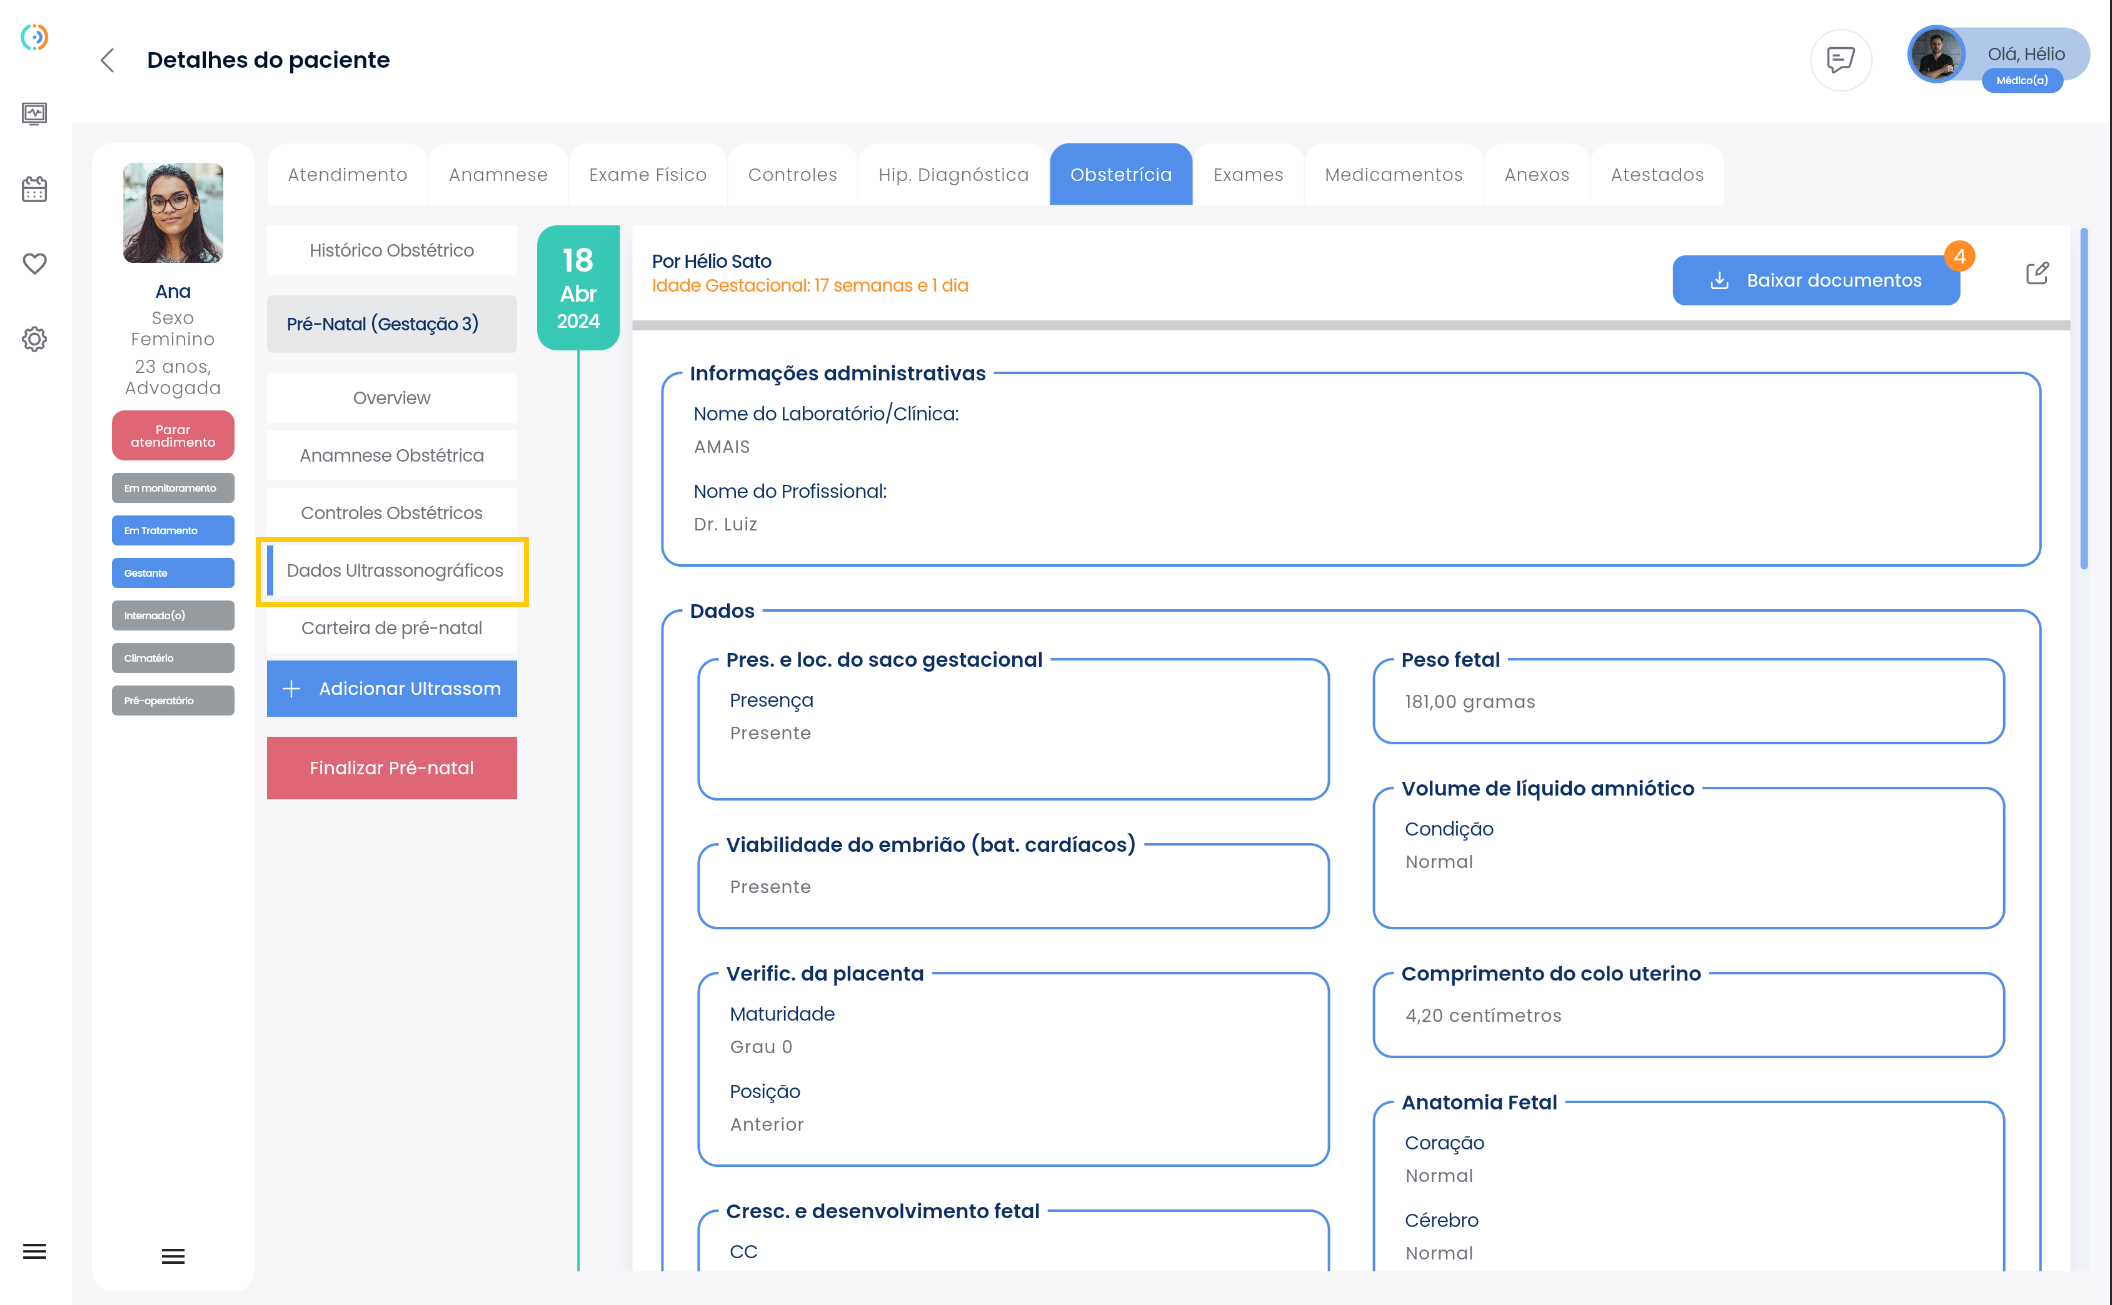Click the Médico(a) role badge

click(x=2022, y=81)
